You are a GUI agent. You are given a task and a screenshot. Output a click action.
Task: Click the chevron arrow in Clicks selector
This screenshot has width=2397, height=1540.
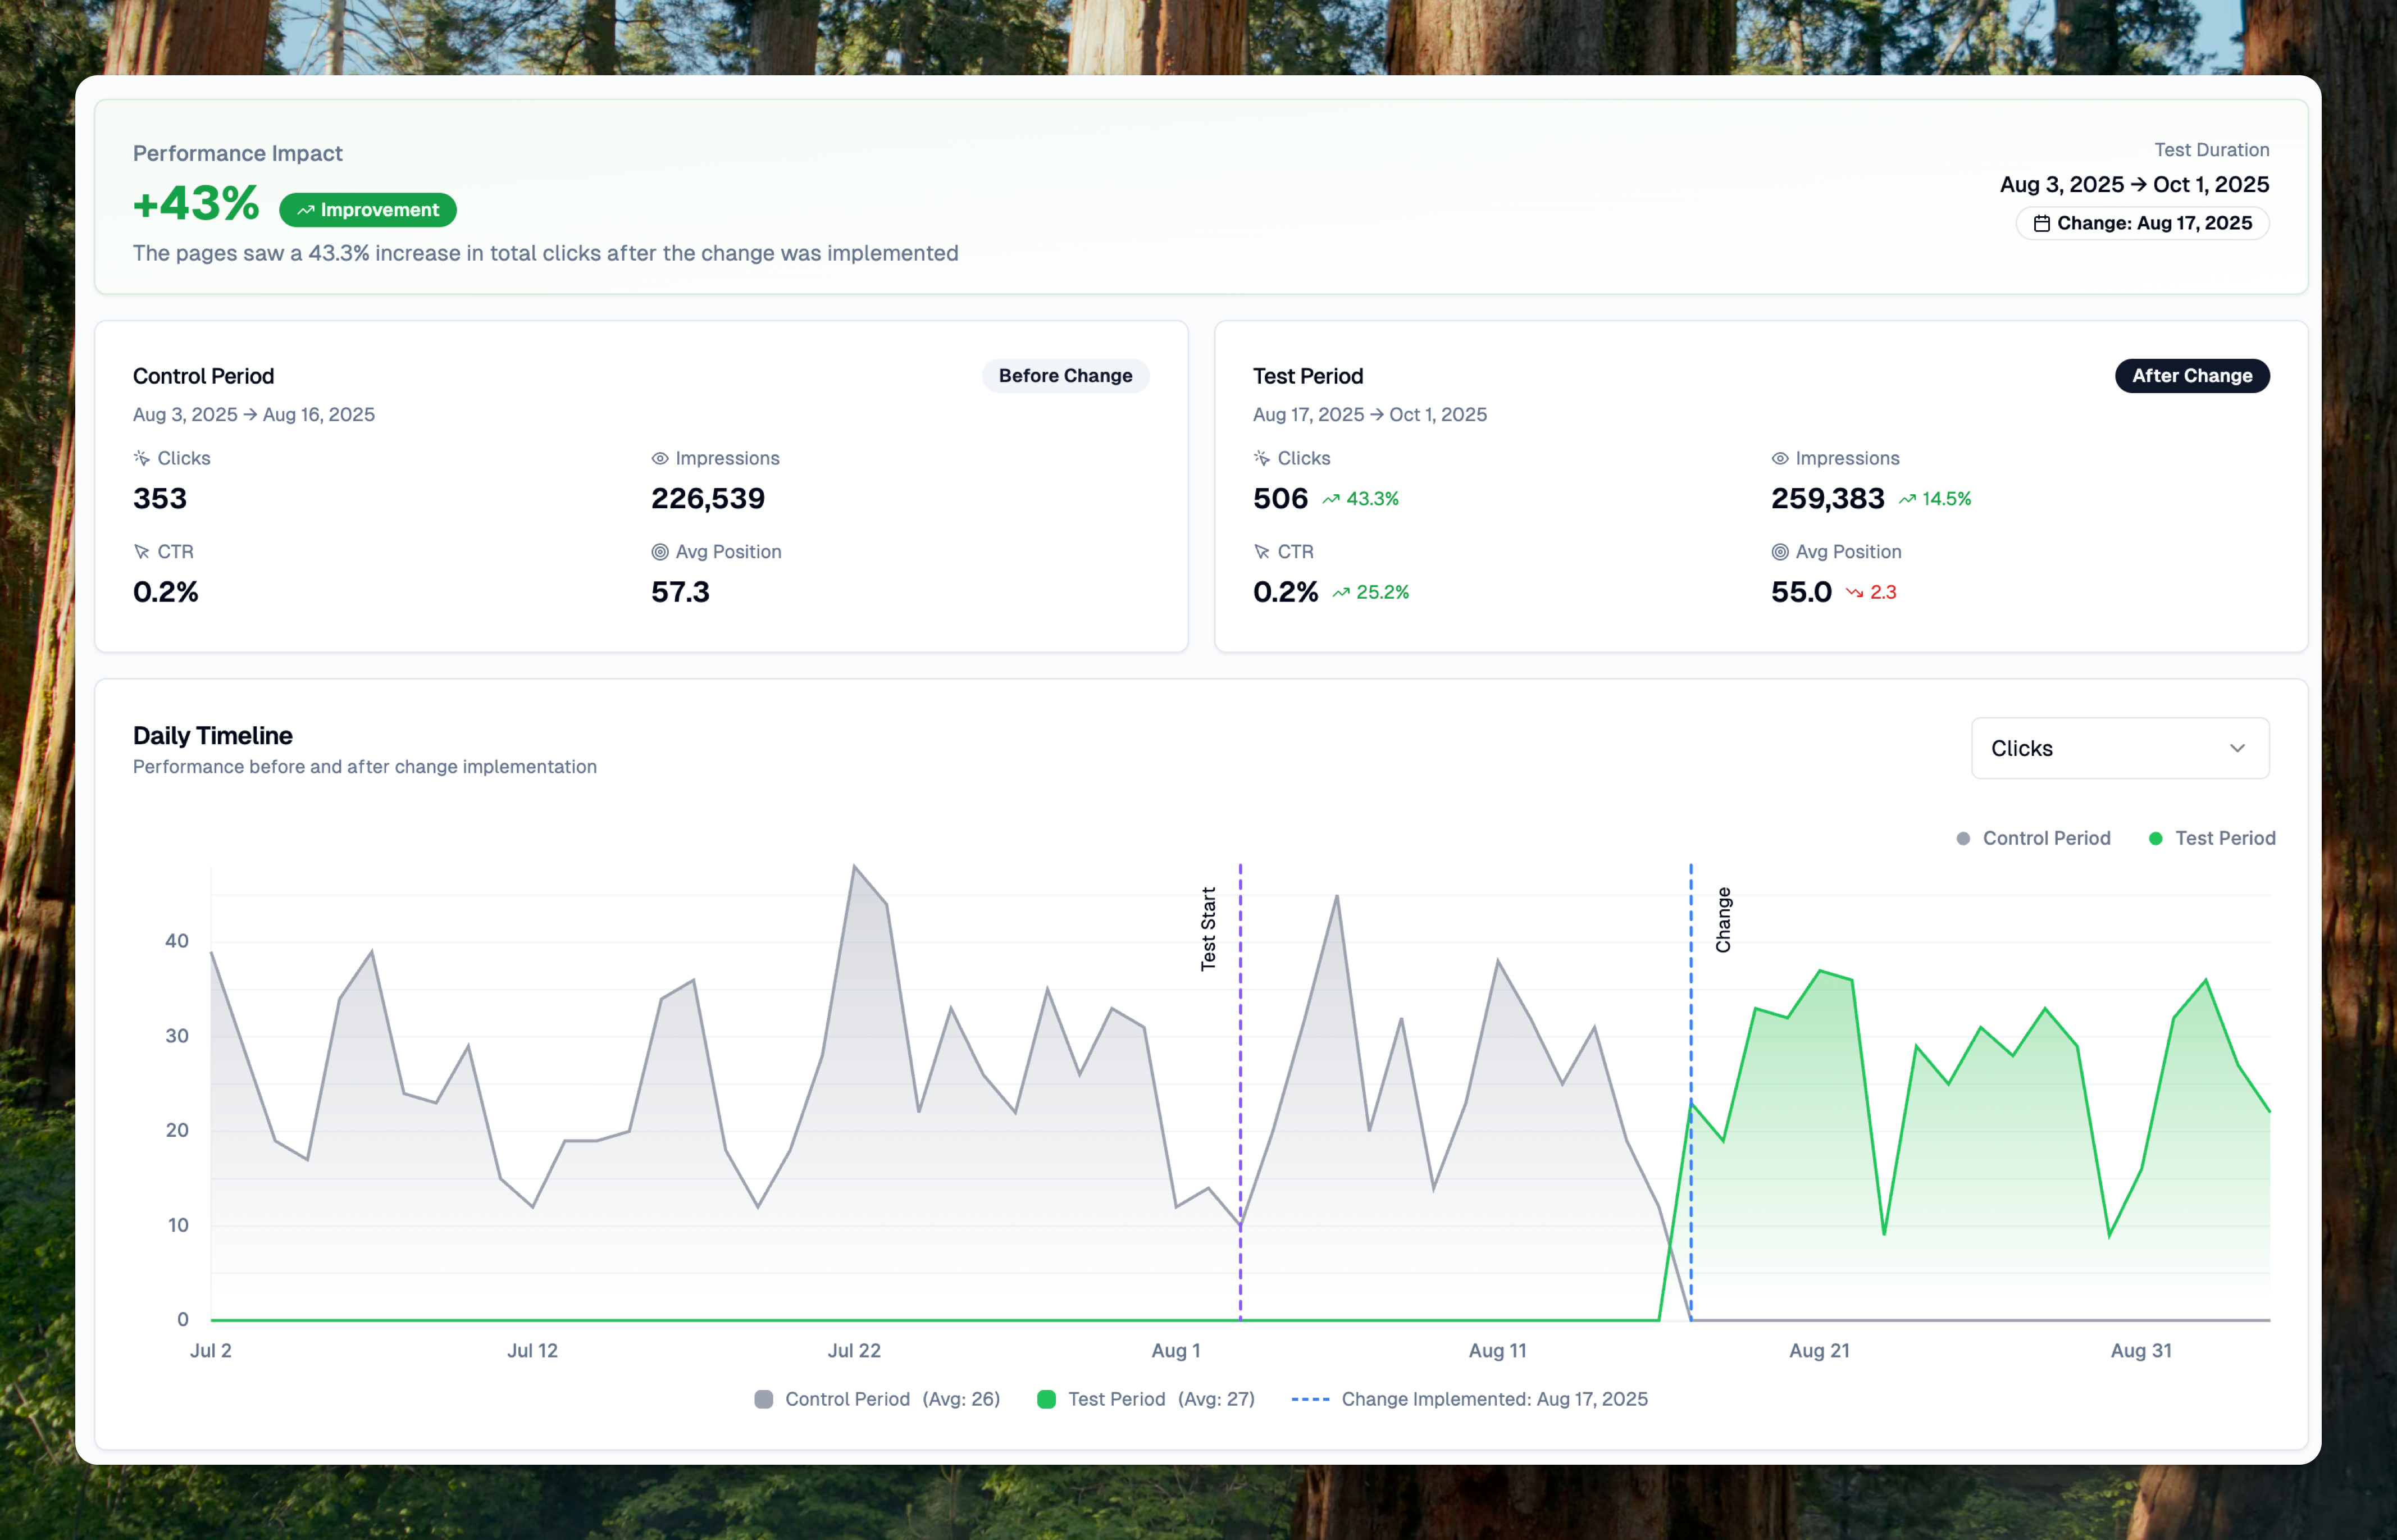point(2237,748)
